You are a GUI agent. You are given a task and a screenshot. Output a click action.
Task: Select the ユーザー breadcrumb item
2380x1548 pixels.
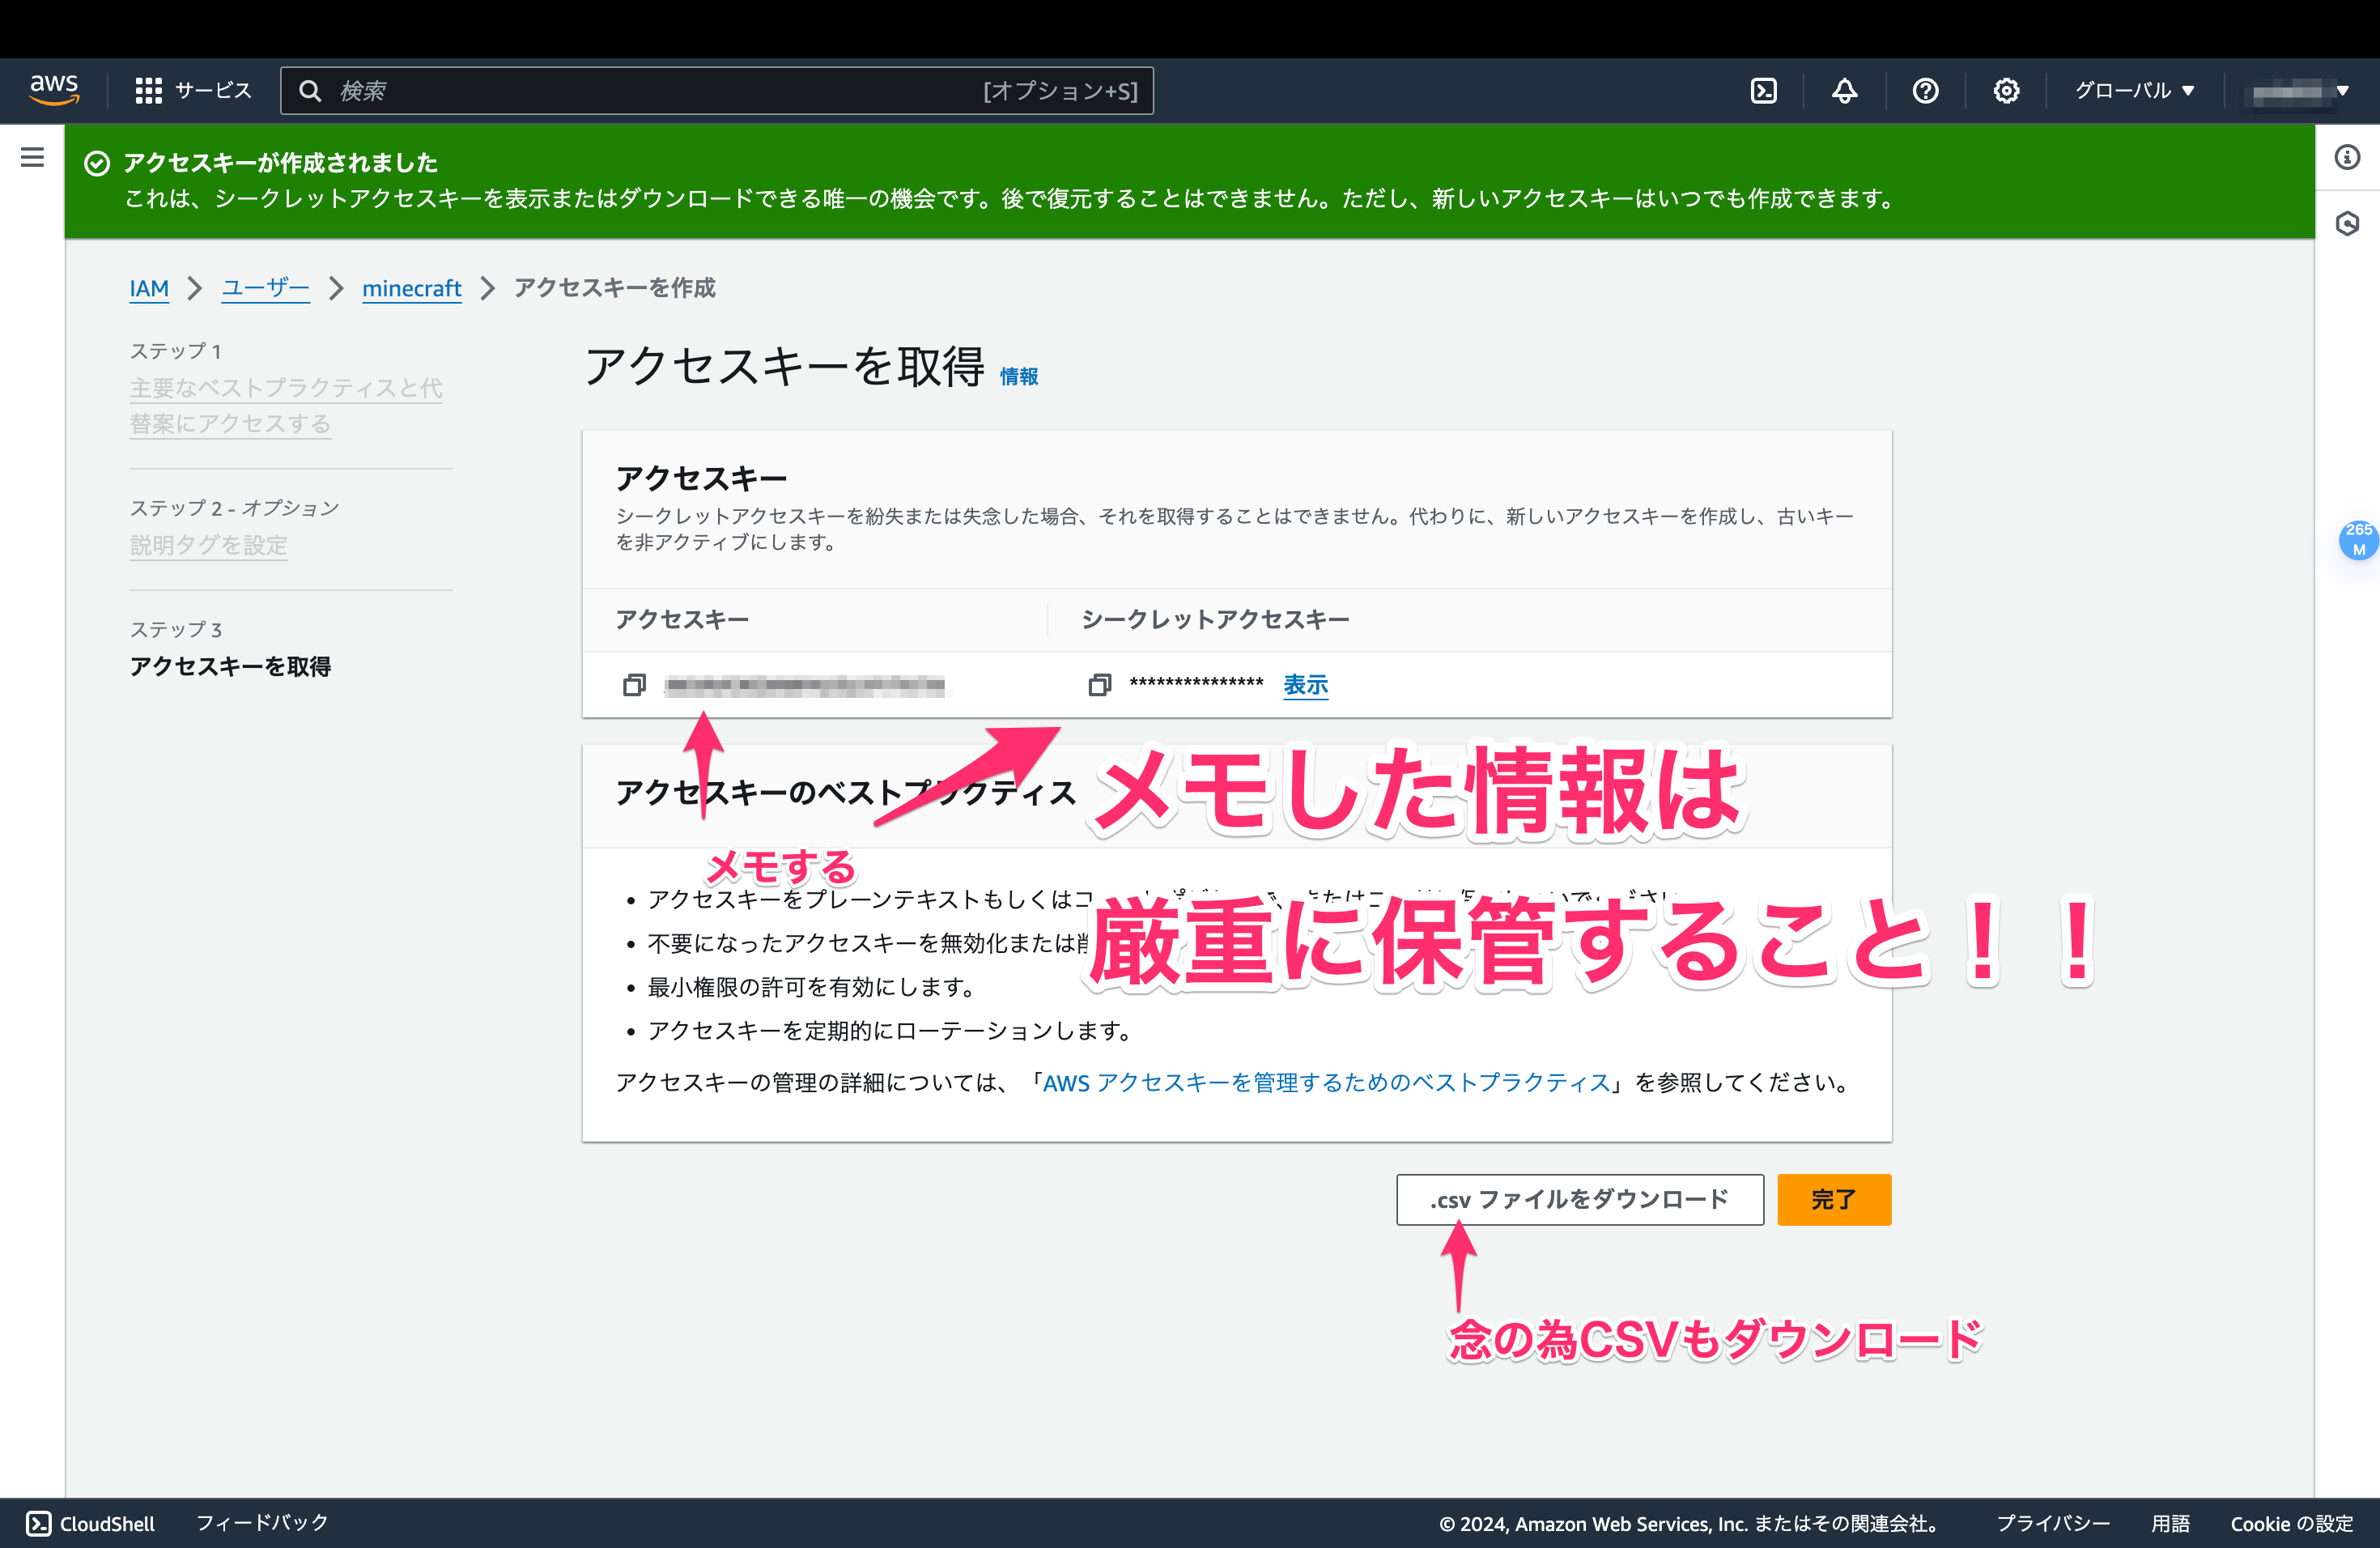pyautogui.click(x=265, y=288)
